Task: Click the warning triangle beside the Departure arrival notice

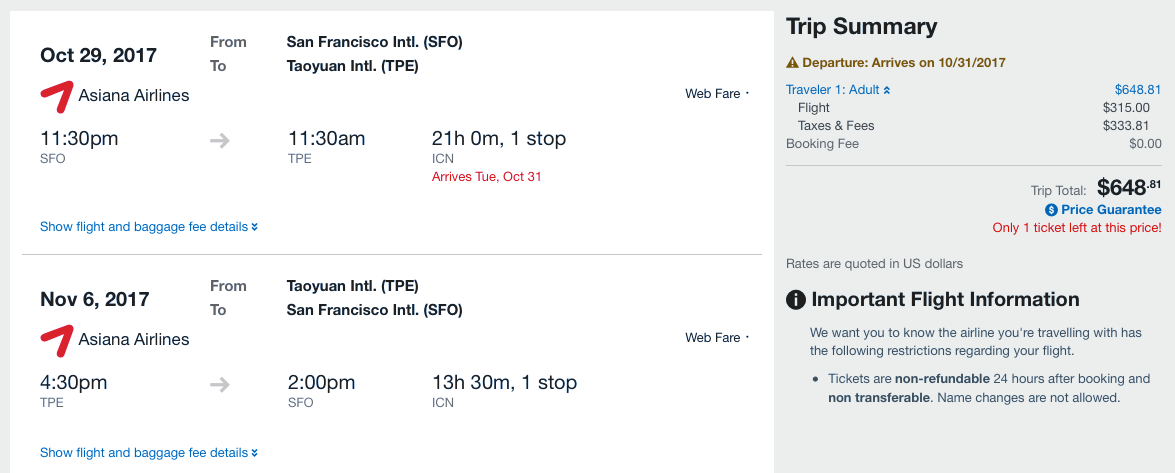Action: (792, 62)
